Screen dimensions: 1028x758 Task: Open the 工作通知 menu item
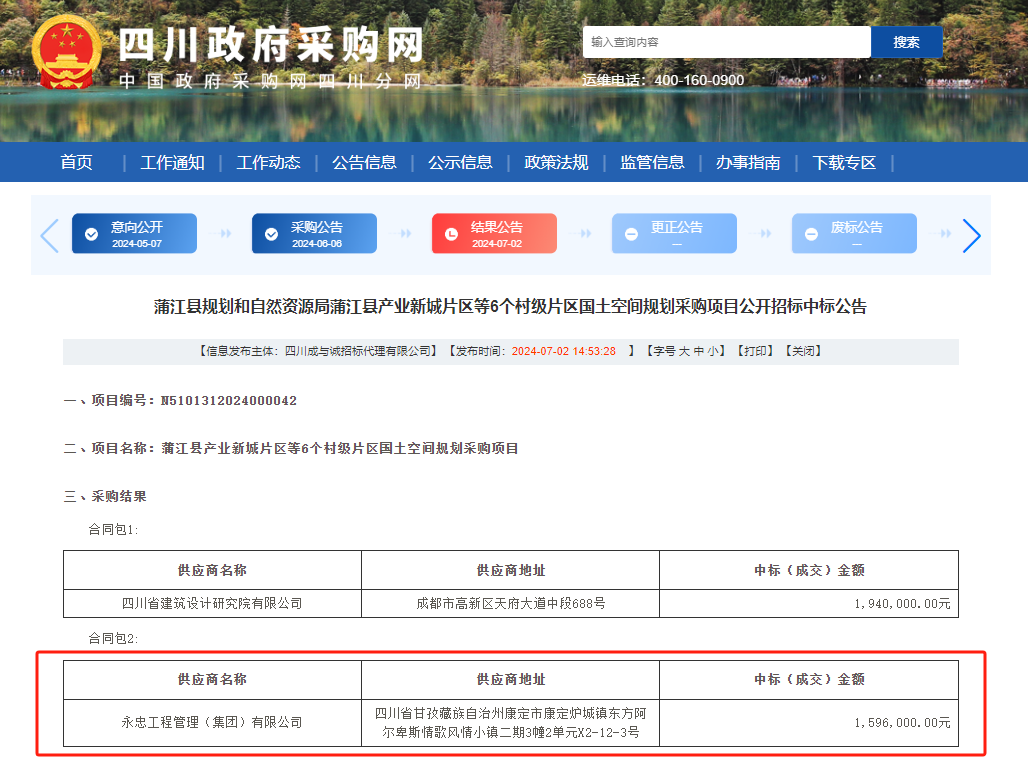coord(172,163)
